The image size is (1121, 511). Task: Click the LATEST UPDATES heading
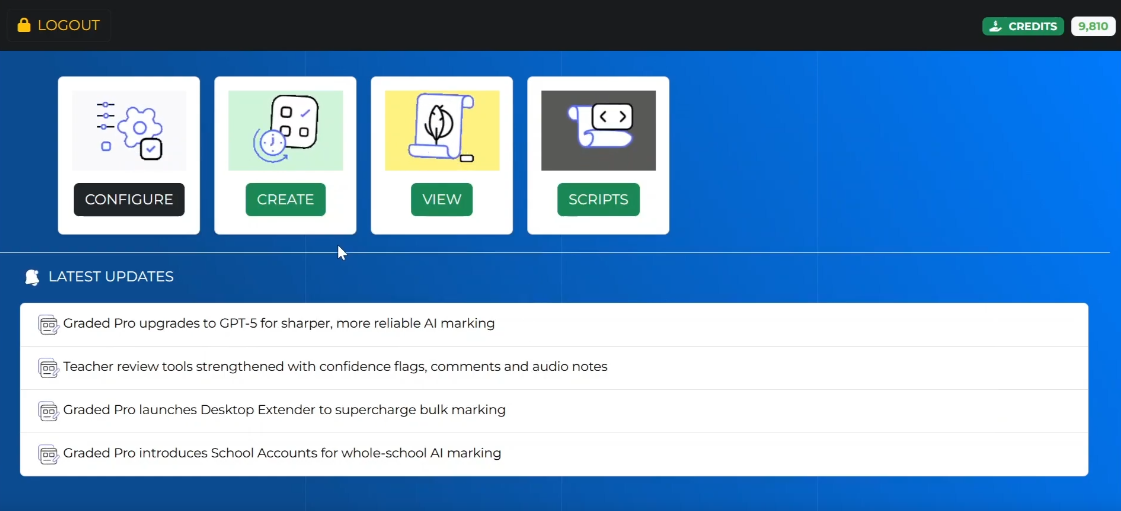coord(111,277)
